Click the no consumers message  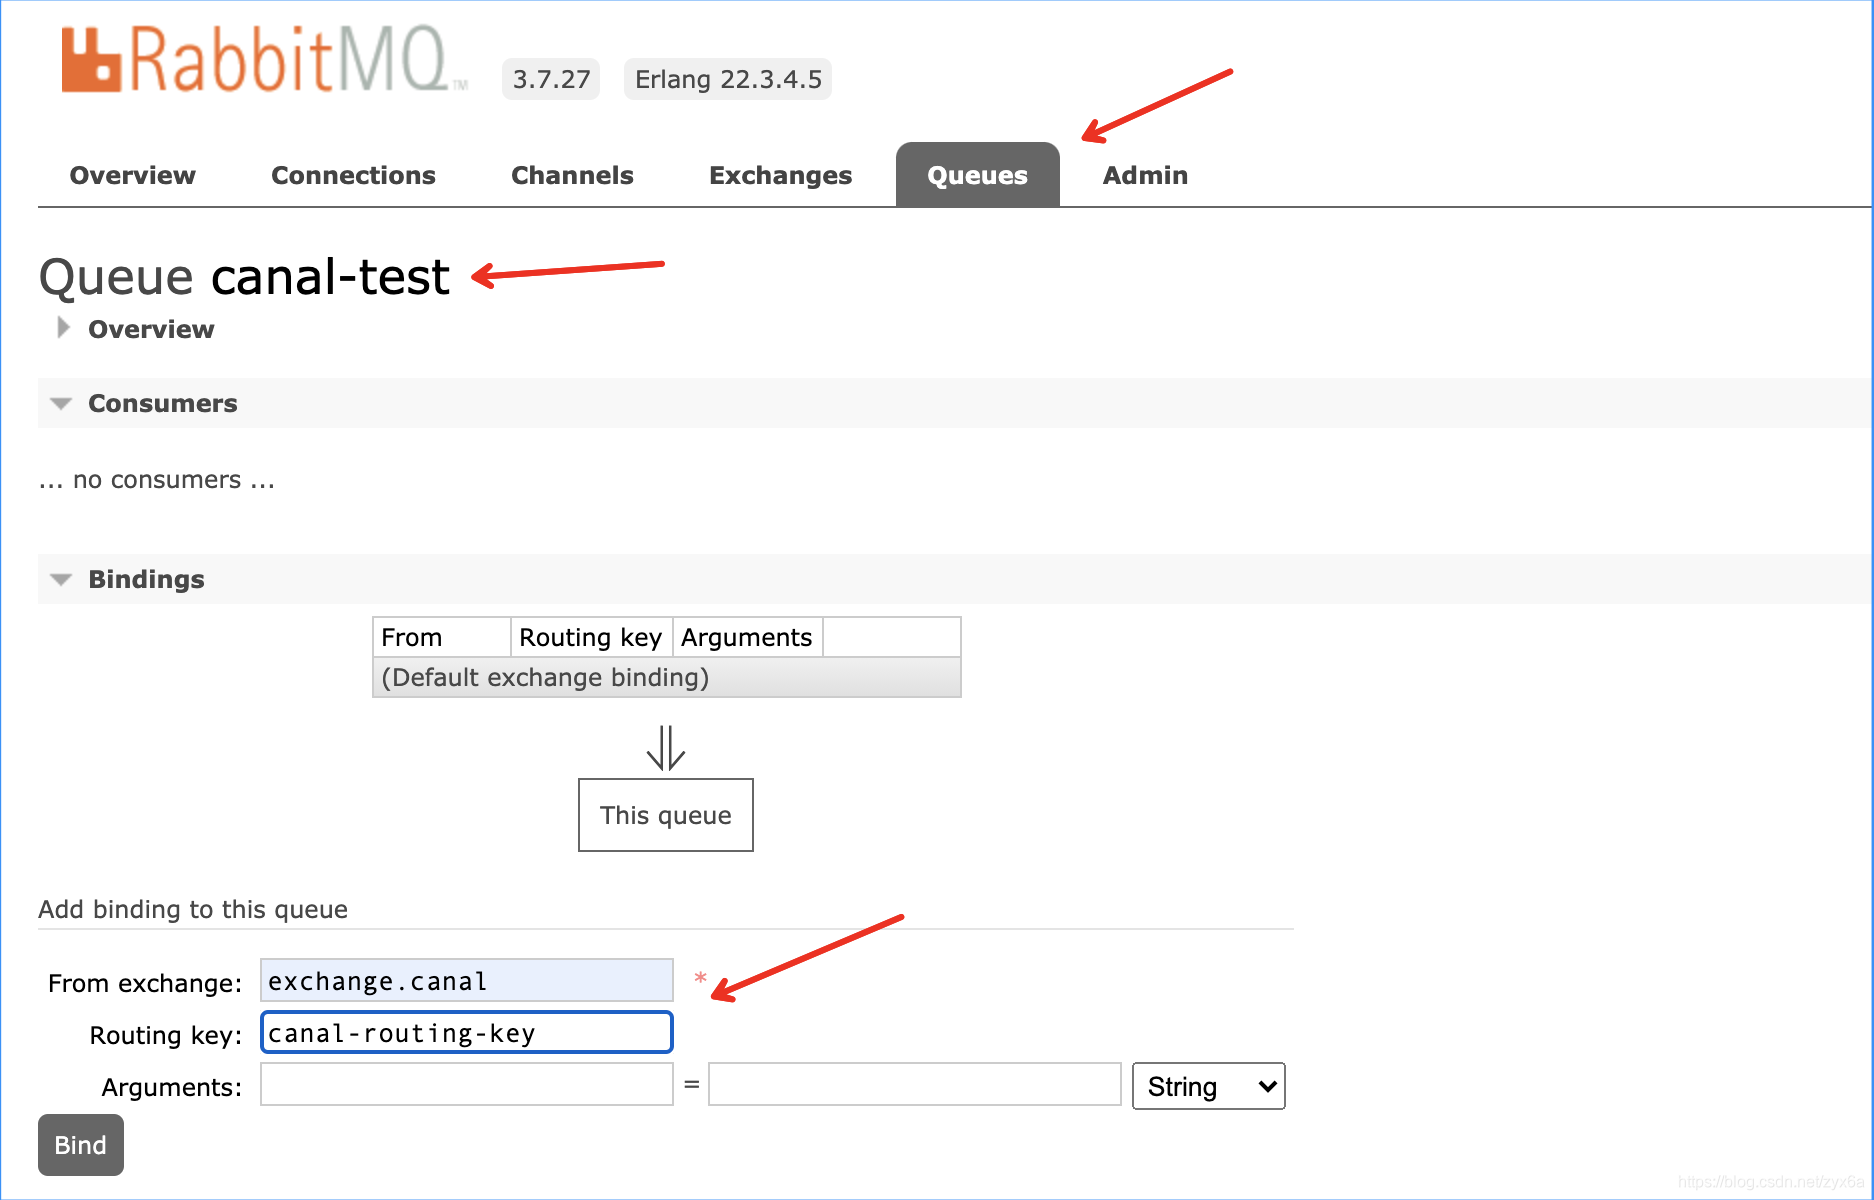click(x=157, y=480)
